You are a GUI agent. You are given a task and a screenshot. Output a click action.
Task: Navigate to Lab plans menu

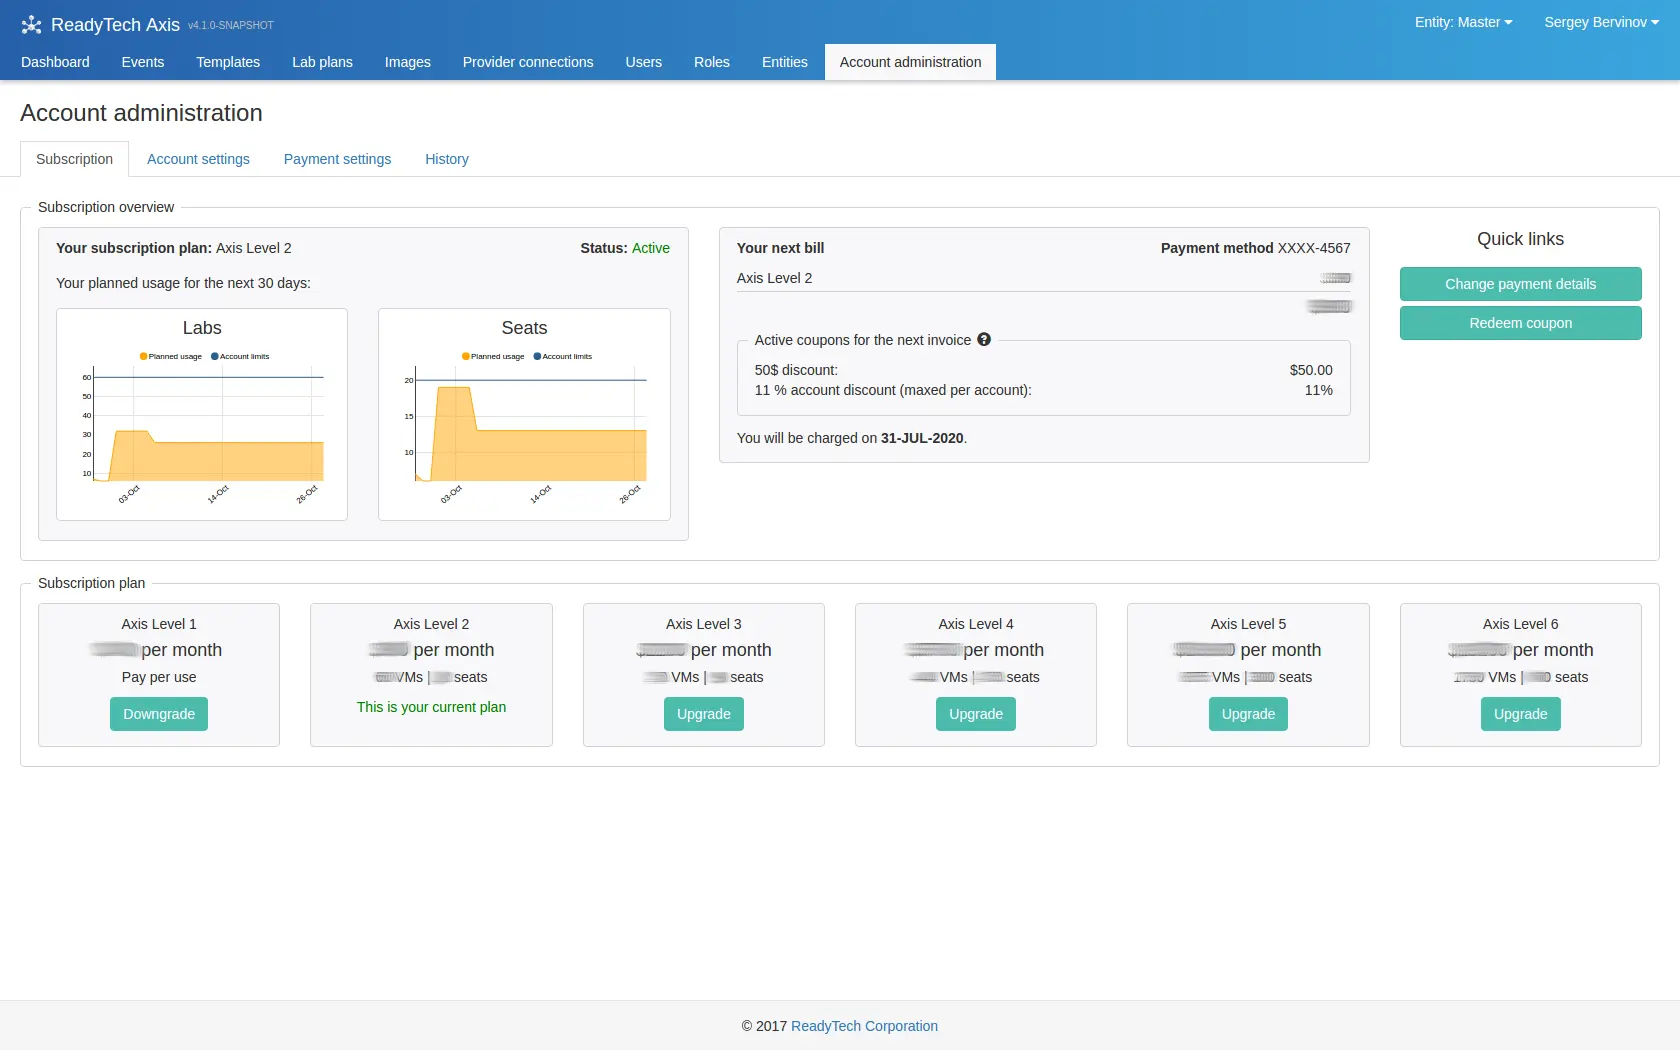point(322,62)
